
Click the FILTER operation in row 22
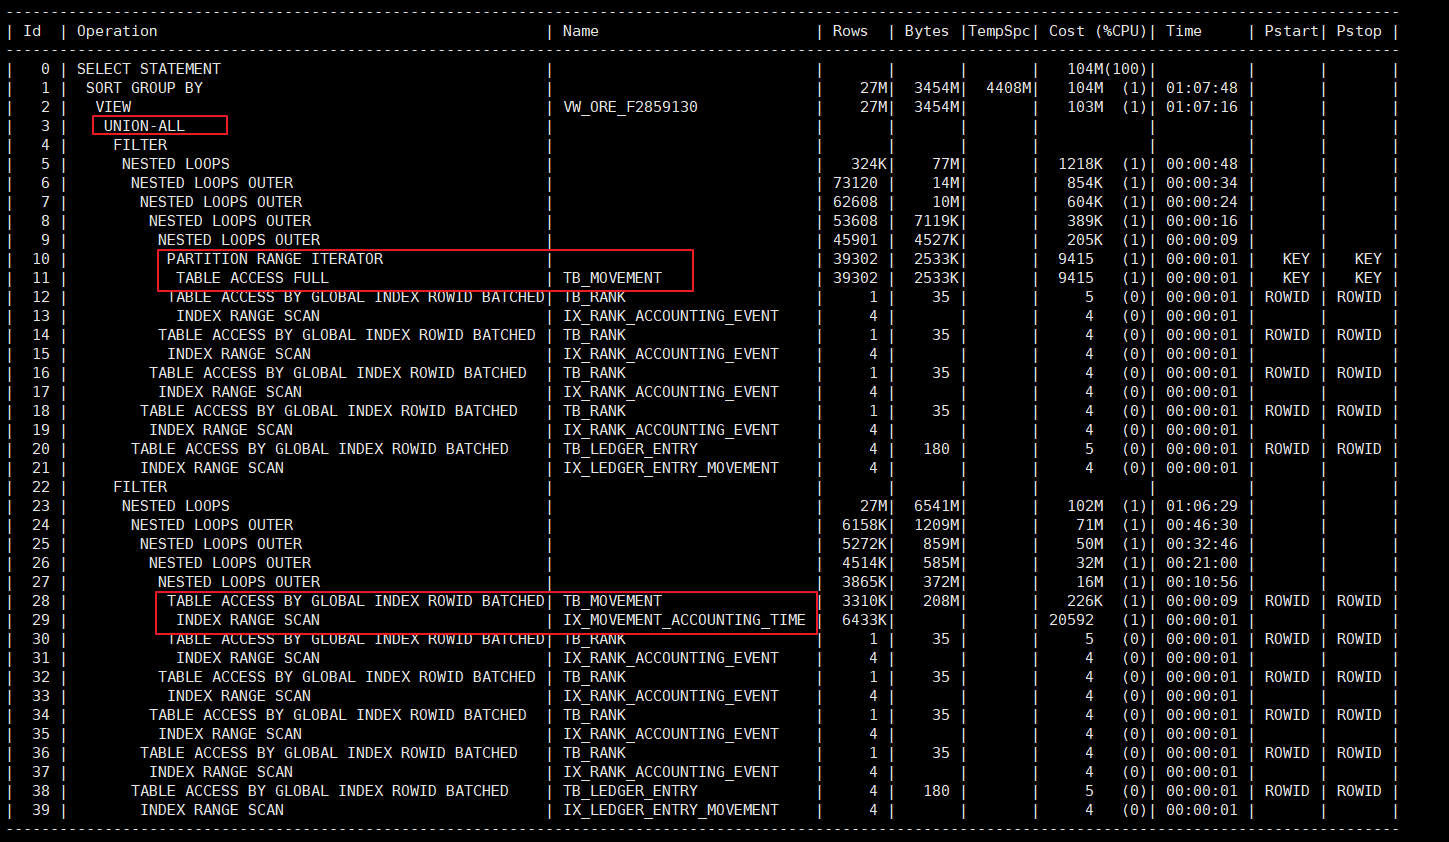pos(140,487)
